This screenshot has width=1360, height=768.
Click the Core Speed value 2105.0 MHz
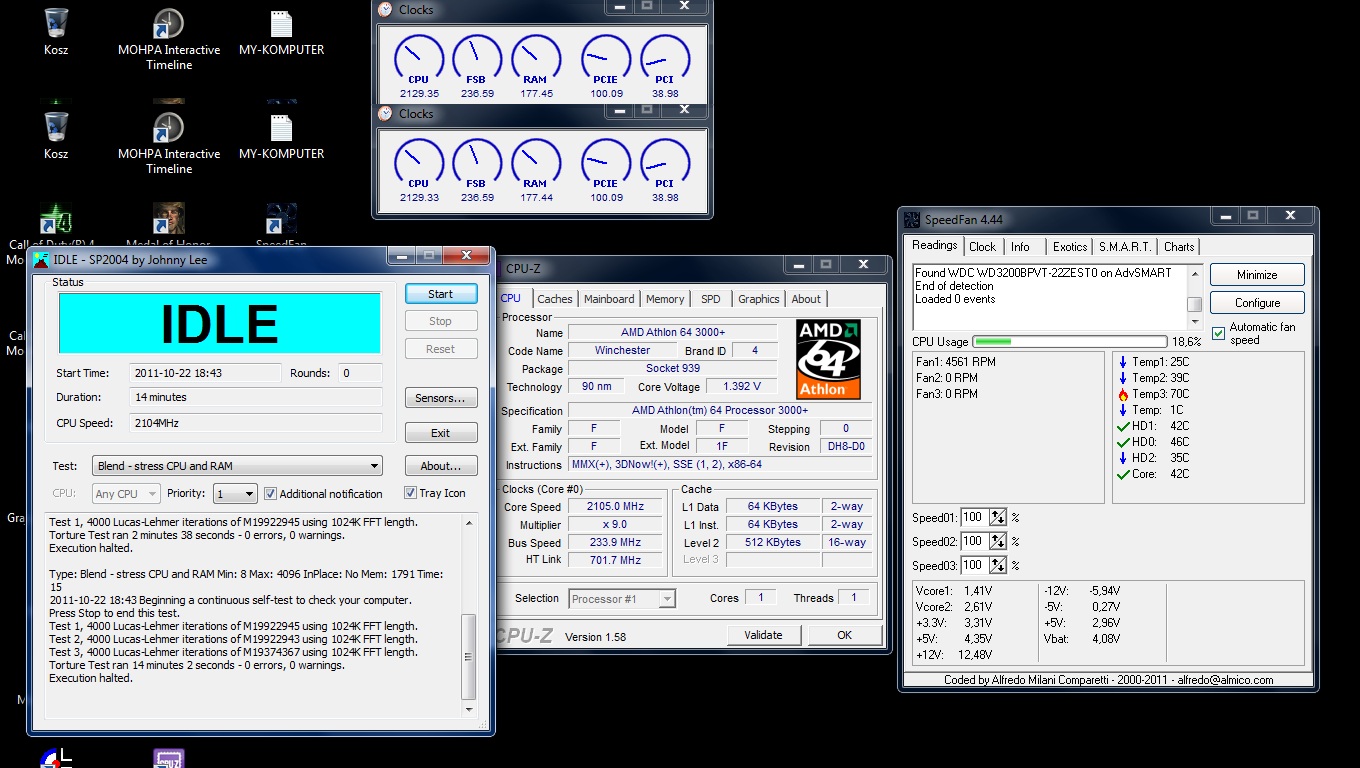click(616, 507)
